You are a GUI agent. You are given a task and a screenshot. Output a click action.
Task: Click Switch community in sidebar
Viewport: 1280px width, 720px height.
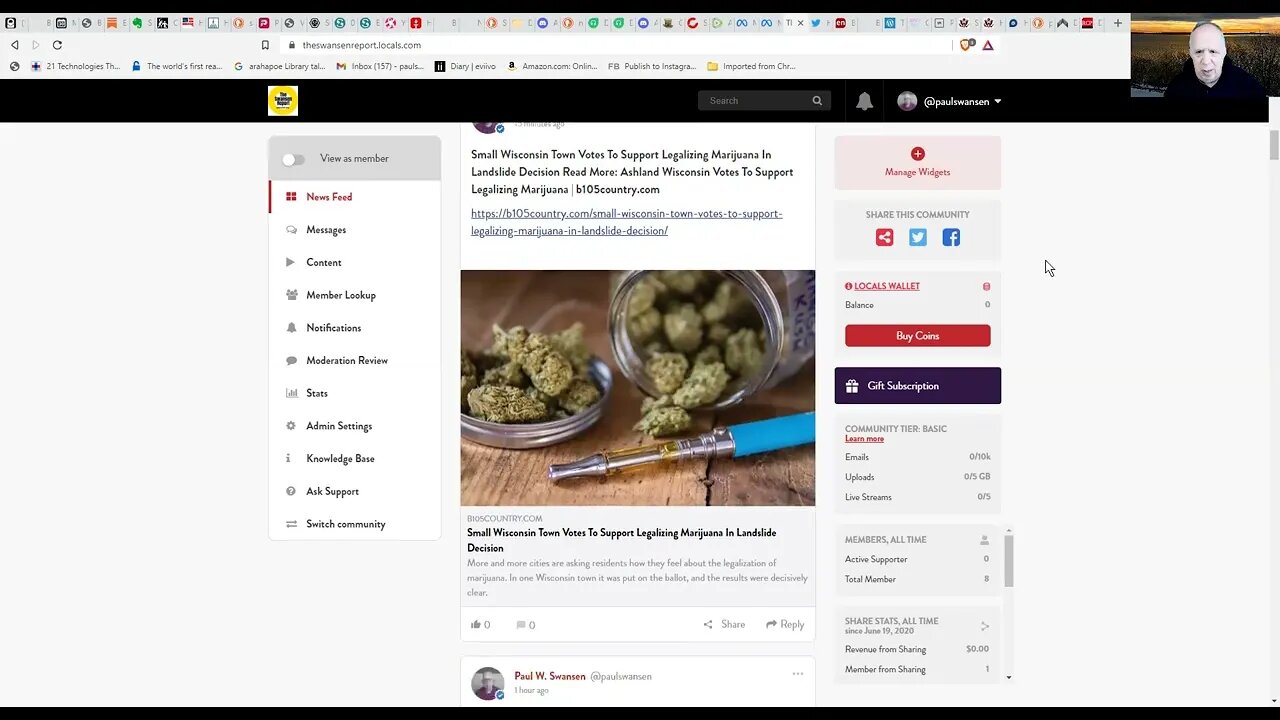(355, 524)
